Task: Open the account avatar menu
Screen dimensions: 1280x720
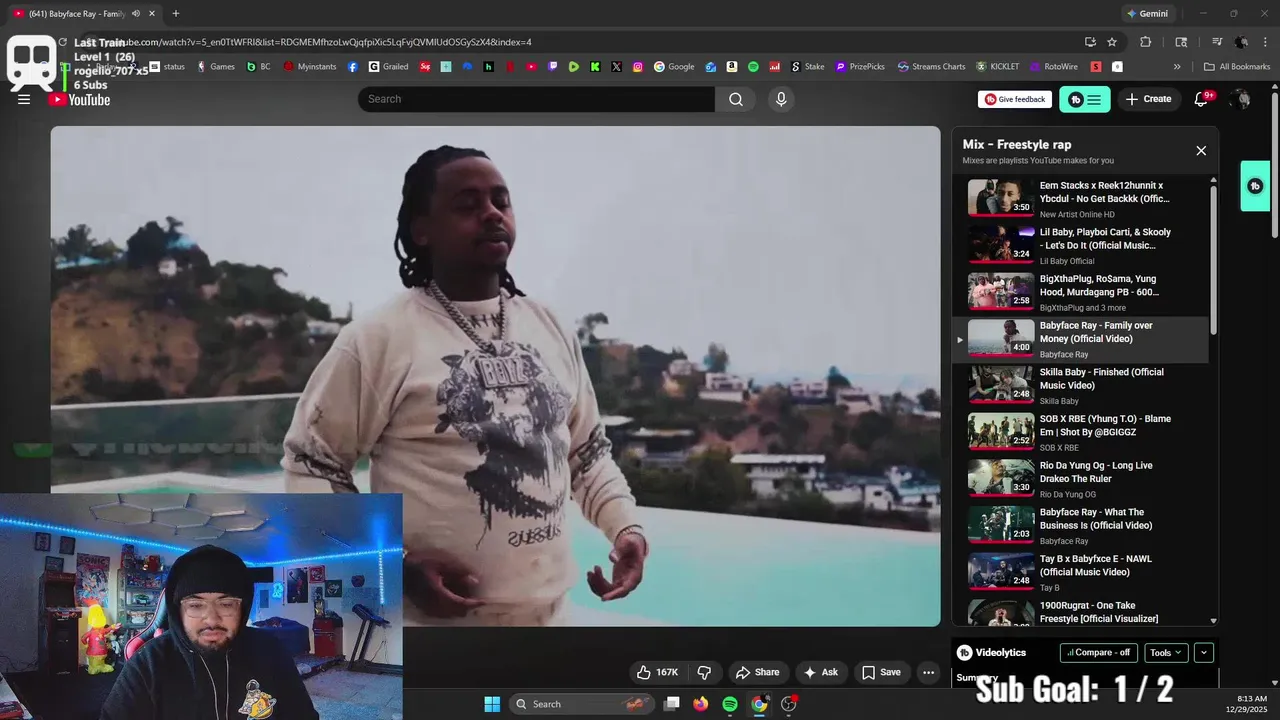Action: pos(1241,99)
